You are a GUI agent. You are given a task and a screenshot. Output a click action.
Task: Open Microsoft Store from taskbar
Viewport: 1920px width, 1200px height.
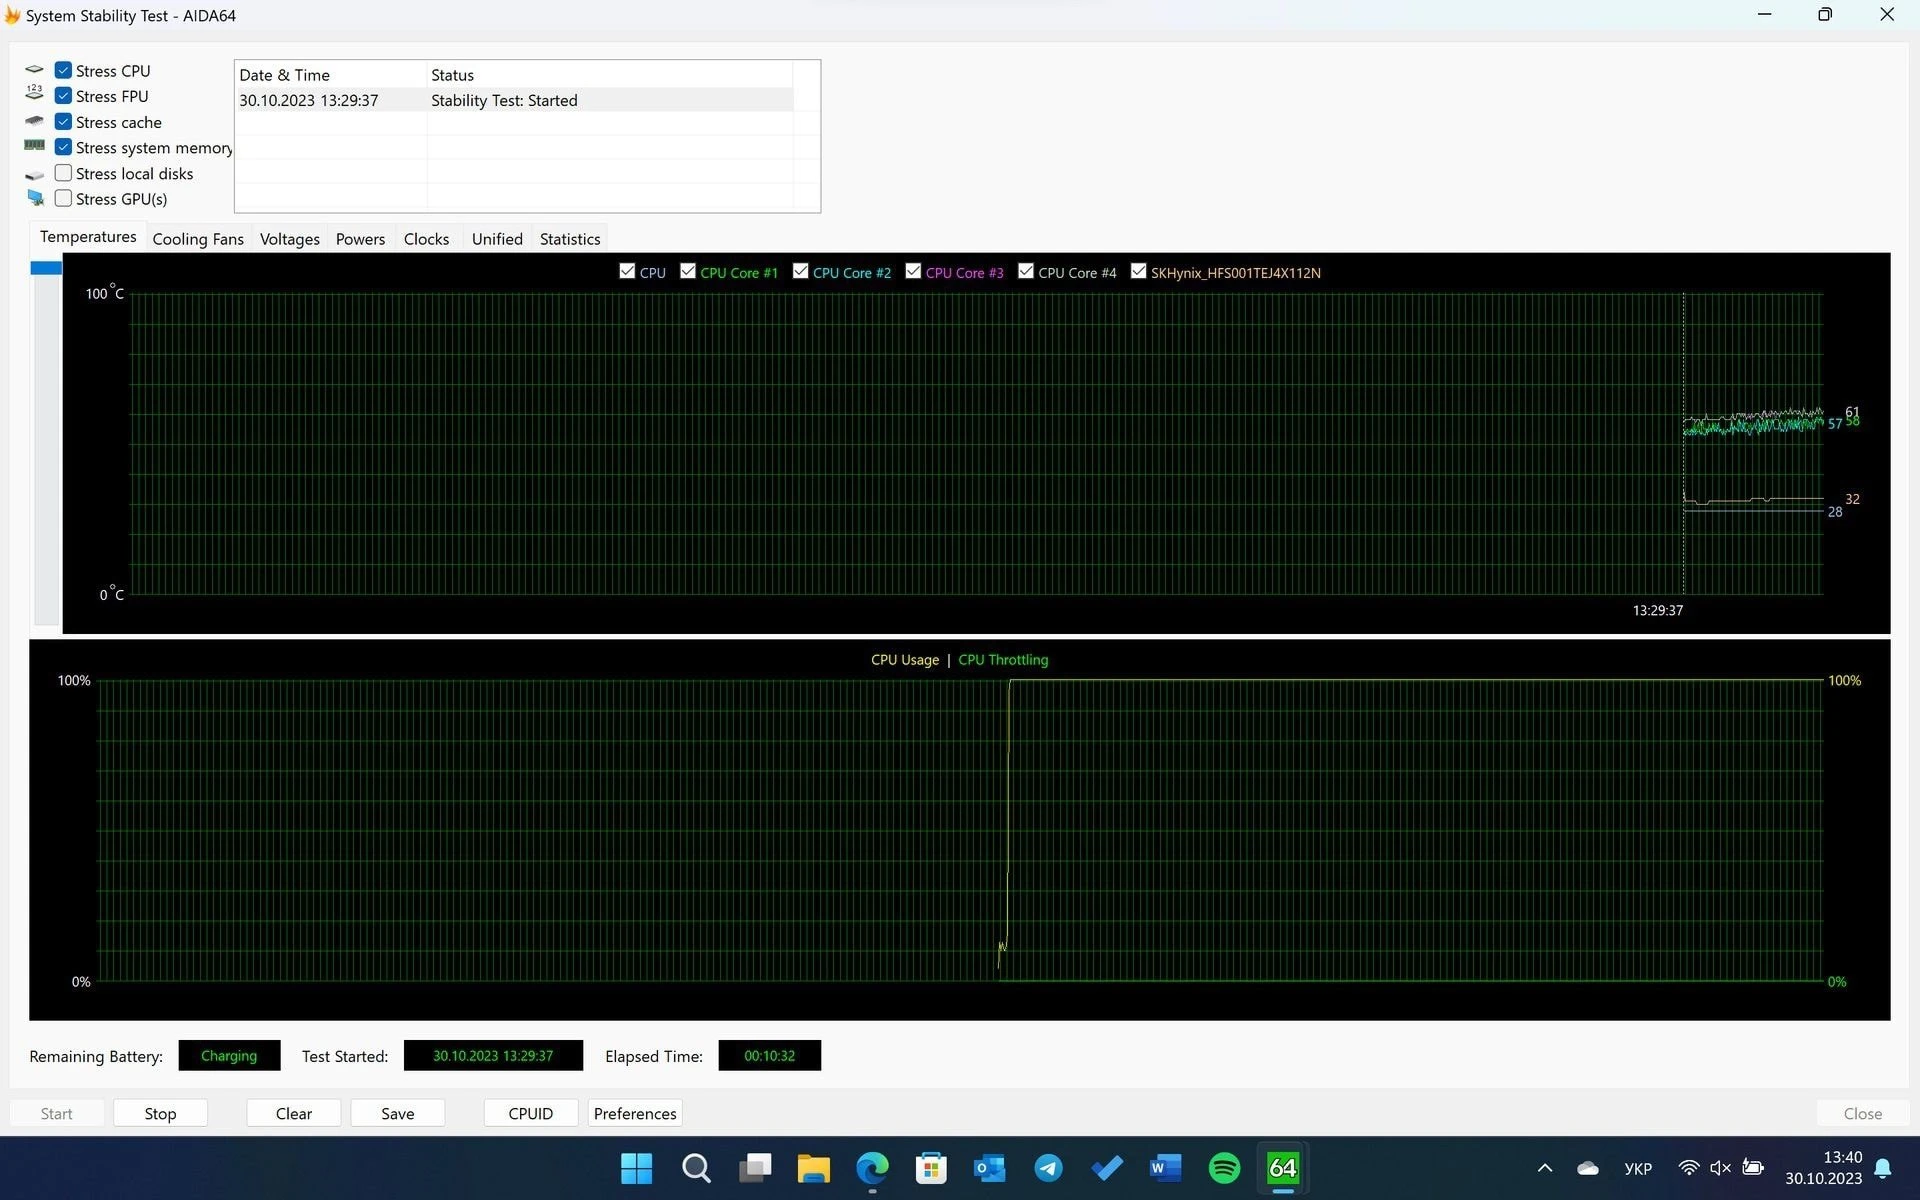(x=931, y=1168)
